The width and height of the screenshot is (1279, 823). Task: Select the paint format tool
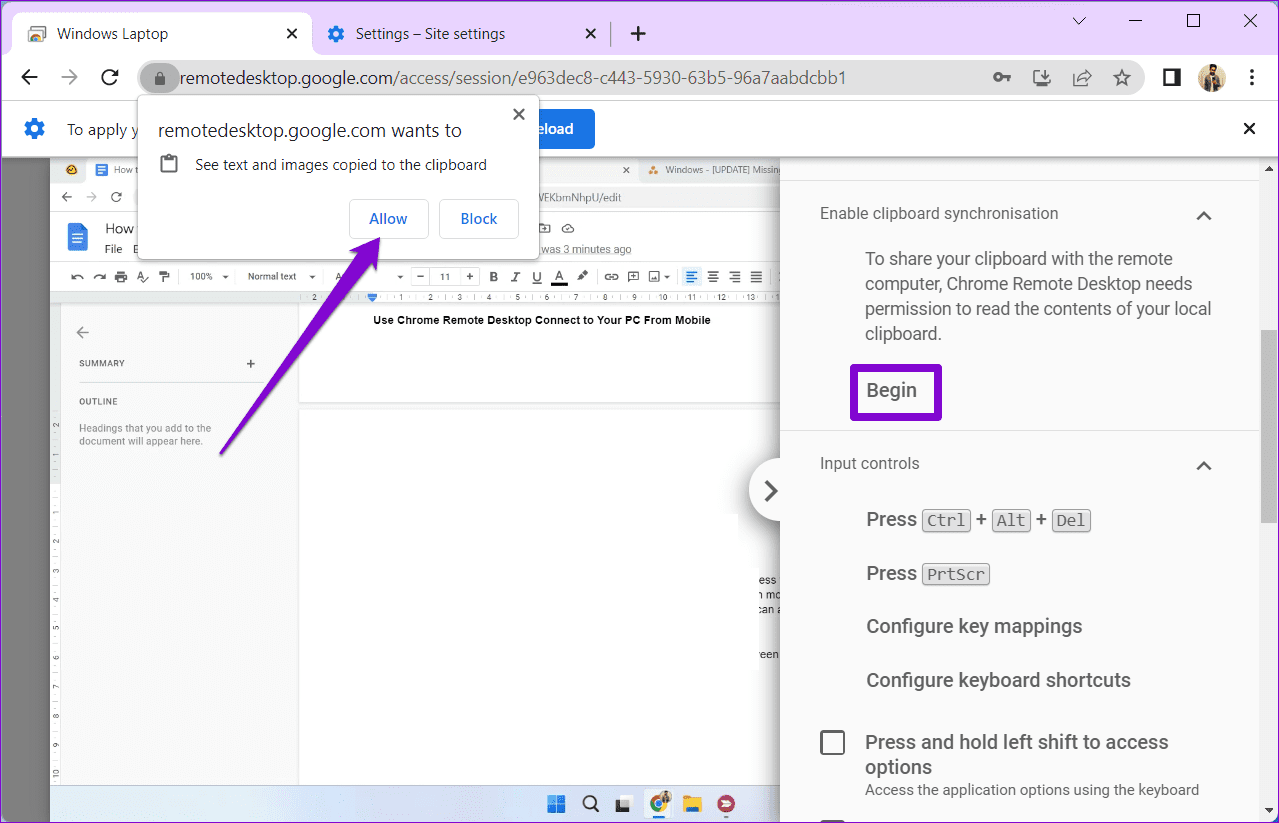point(164,276)
